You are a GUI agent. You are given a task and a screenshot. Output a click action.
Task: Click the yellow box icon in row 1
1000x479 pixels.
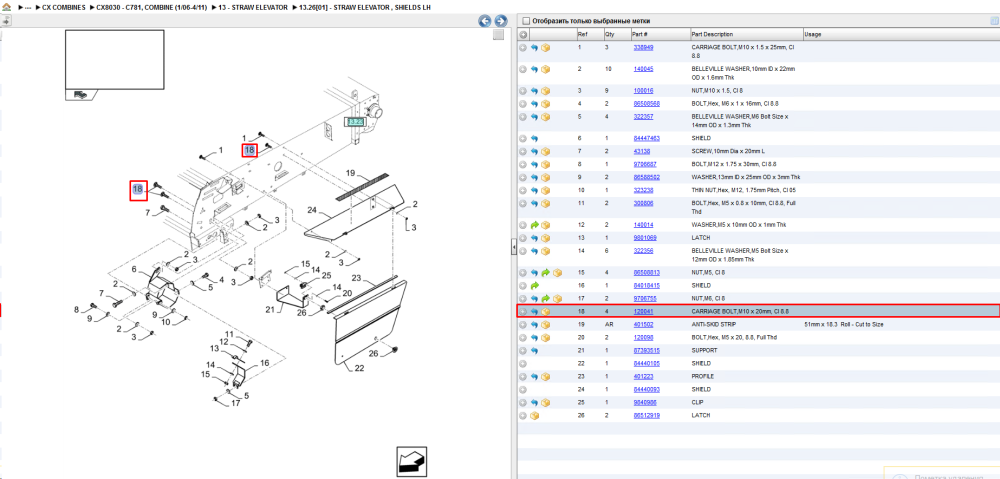pyautogui.click(x=546, y=48)
